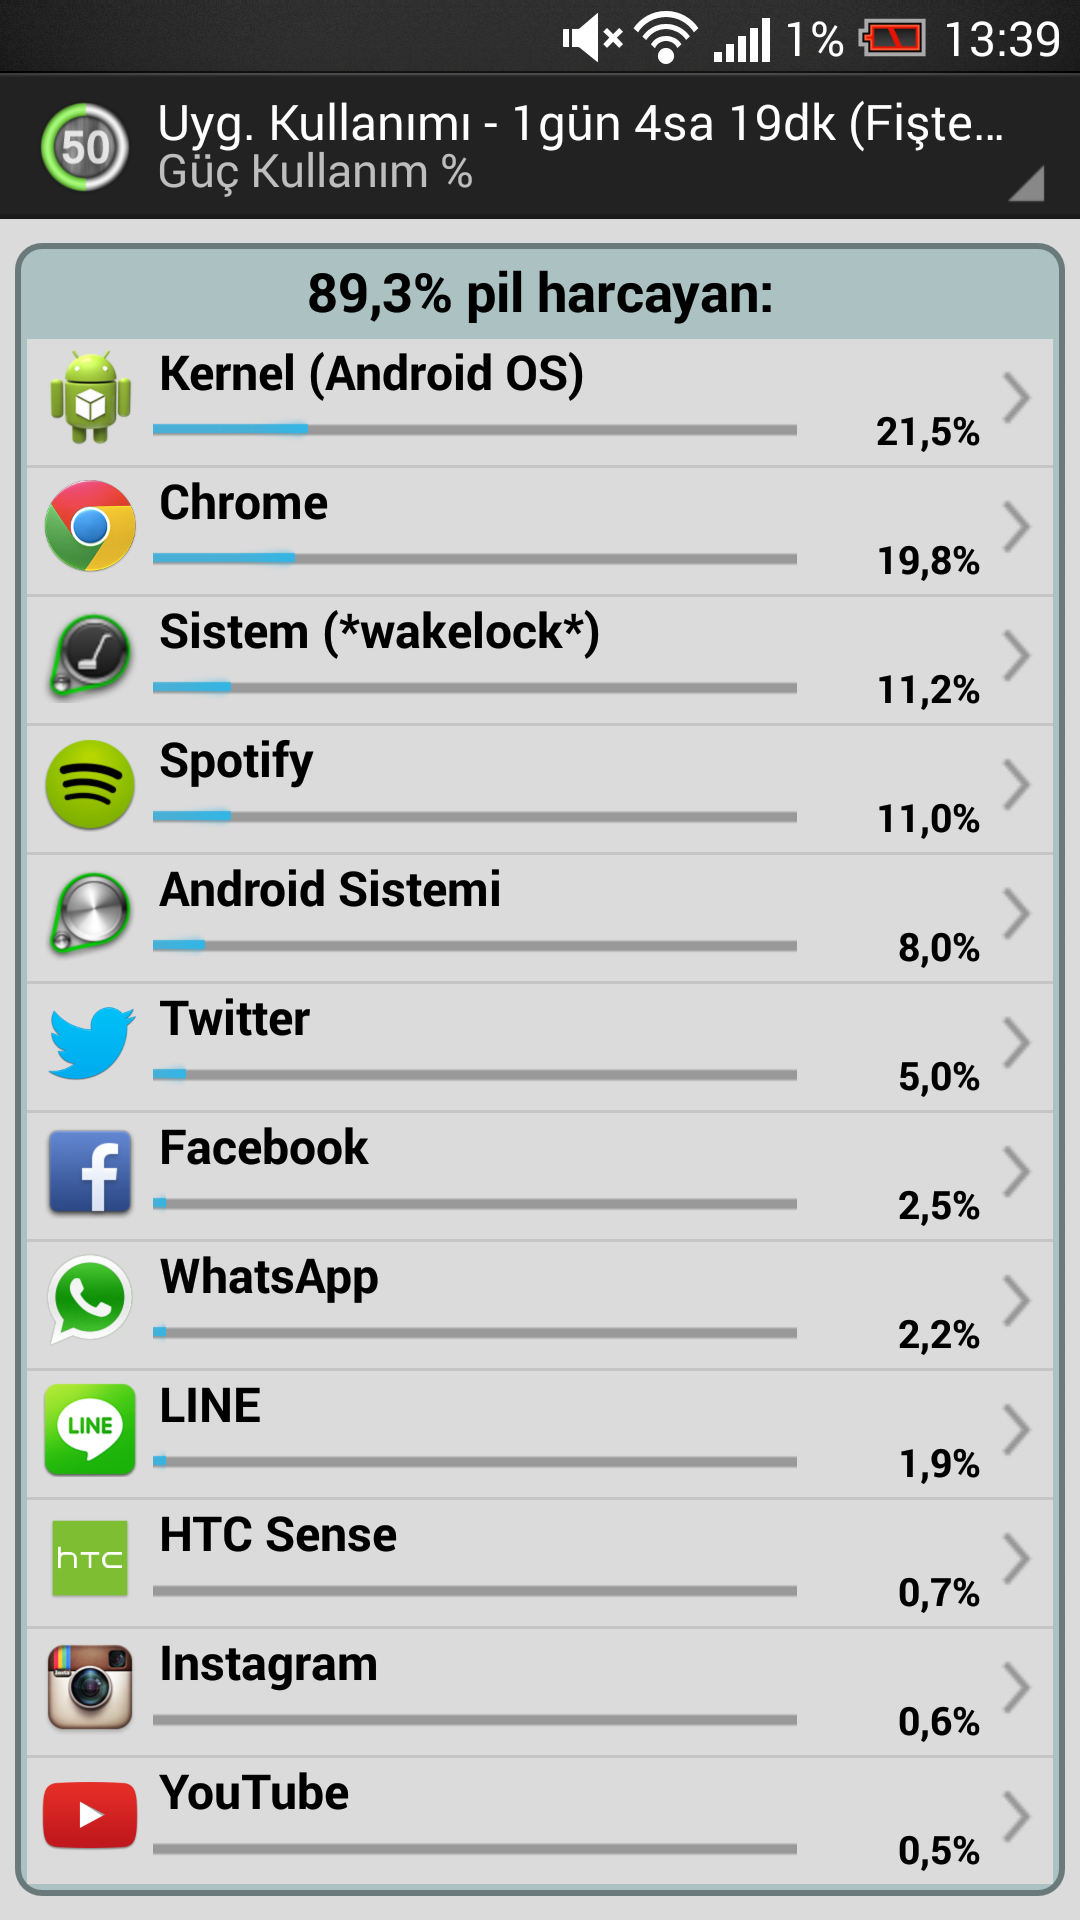Viewport: 1080px width, 1920px height.
Task: Tap the 89,3% pil harcayan header
Action: point(540,293)
